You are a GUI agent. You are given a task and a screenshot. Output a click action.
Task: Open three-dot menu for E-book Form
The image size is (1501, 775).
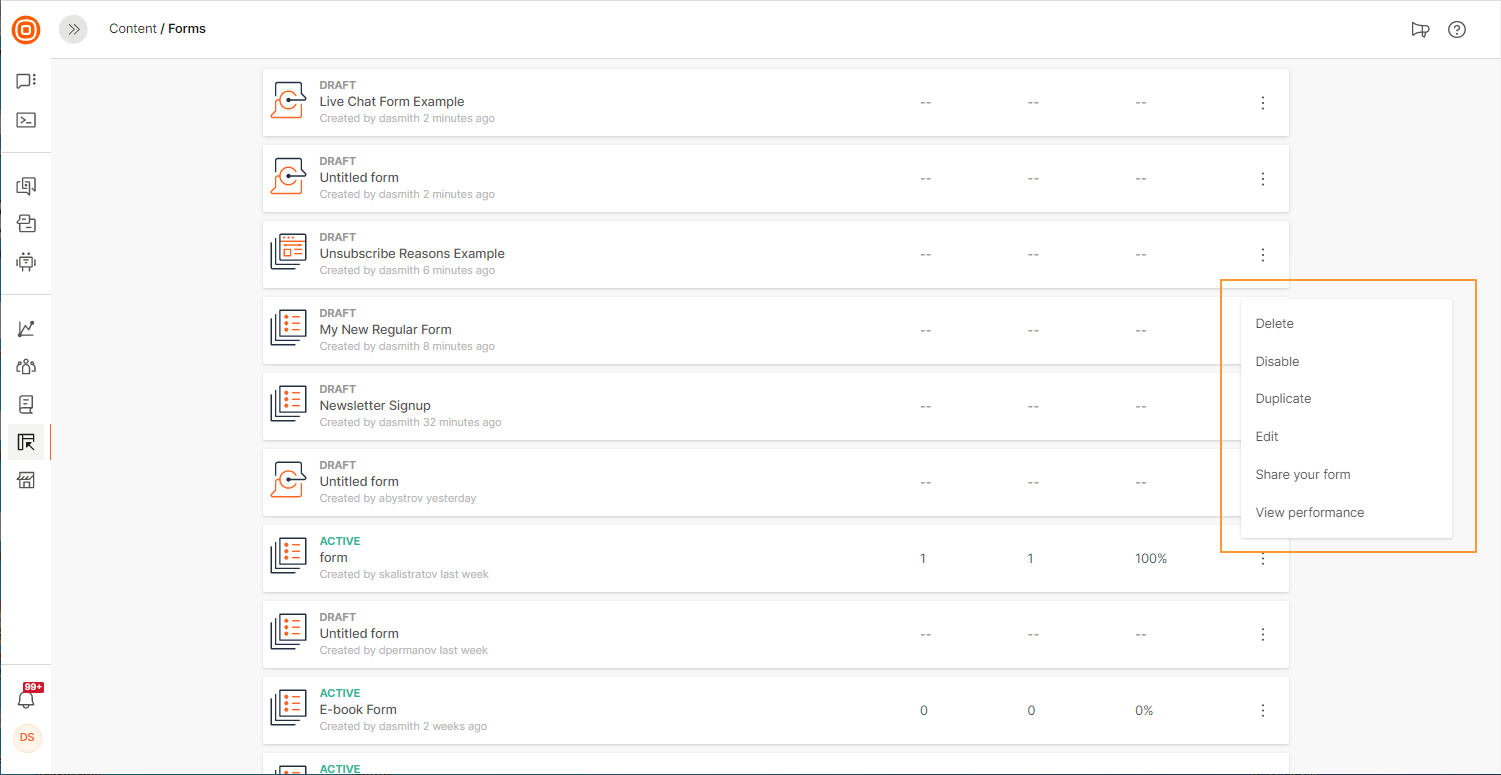tap(1263, 711)
